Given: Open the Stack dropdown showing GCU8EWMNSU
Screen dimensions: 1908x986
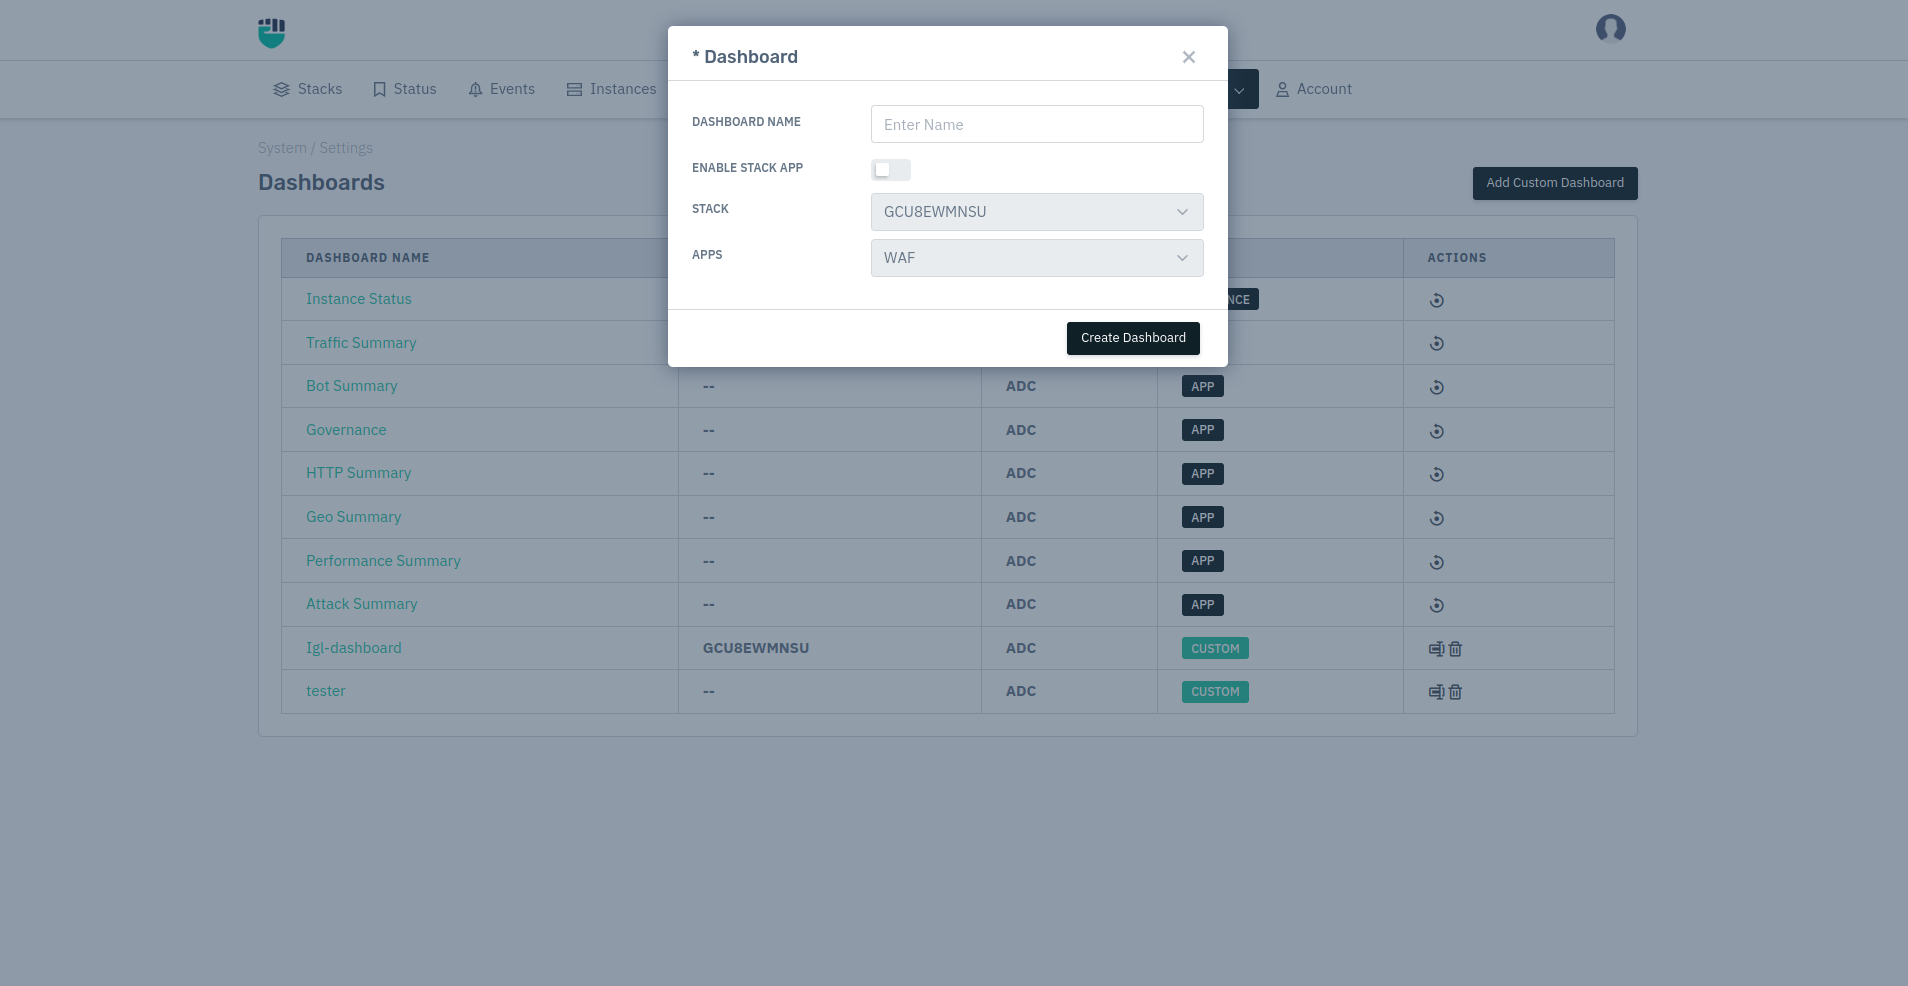Looking at the screenshot, I should pyautogui.click(x=1037, y=212).
